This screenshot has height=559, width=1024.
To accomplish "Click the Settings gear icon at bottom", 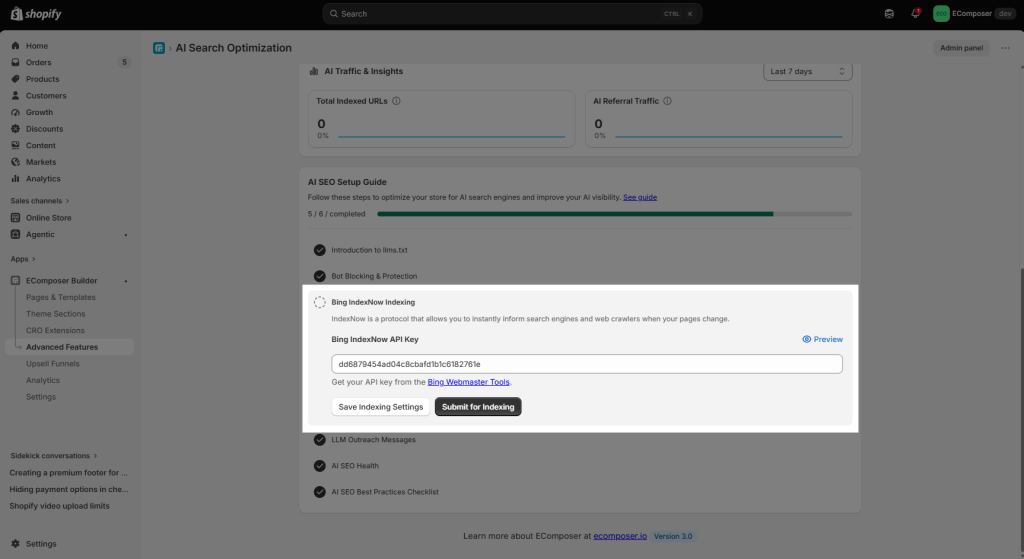I will tap(16, 543).
